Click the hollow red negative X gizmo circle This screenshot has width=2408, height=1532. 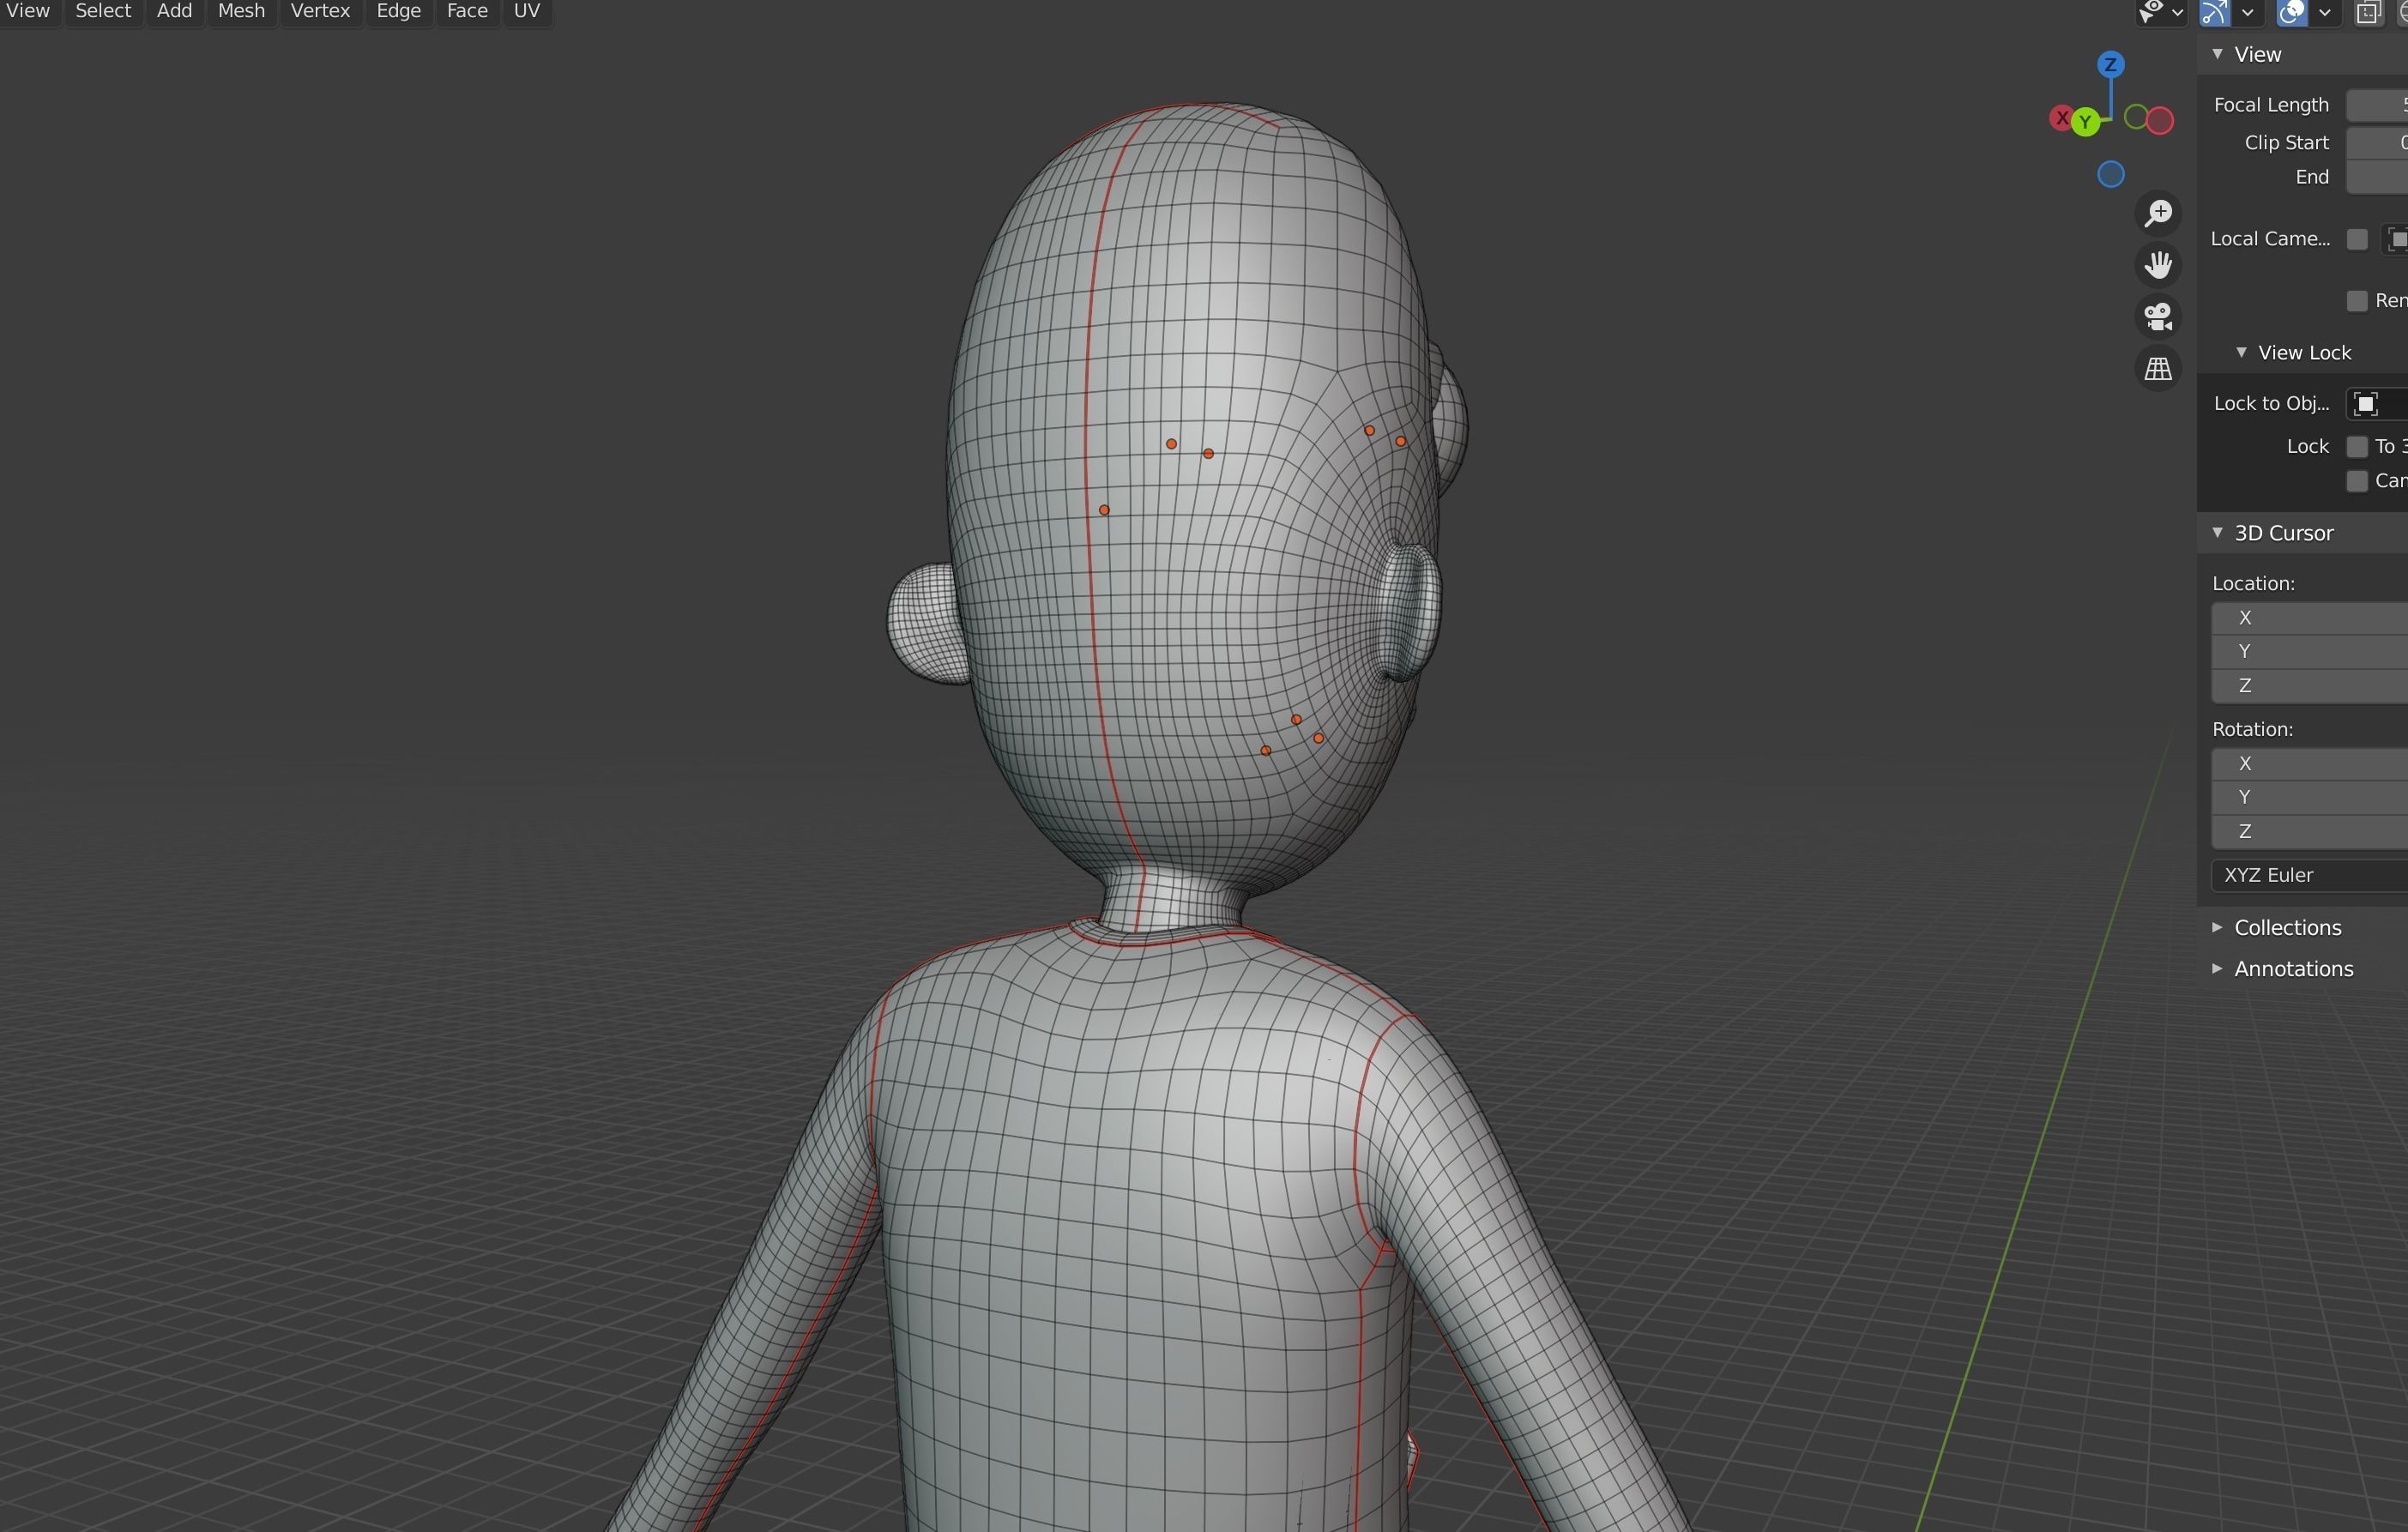pyautogui.click(x=2160, y=121)
